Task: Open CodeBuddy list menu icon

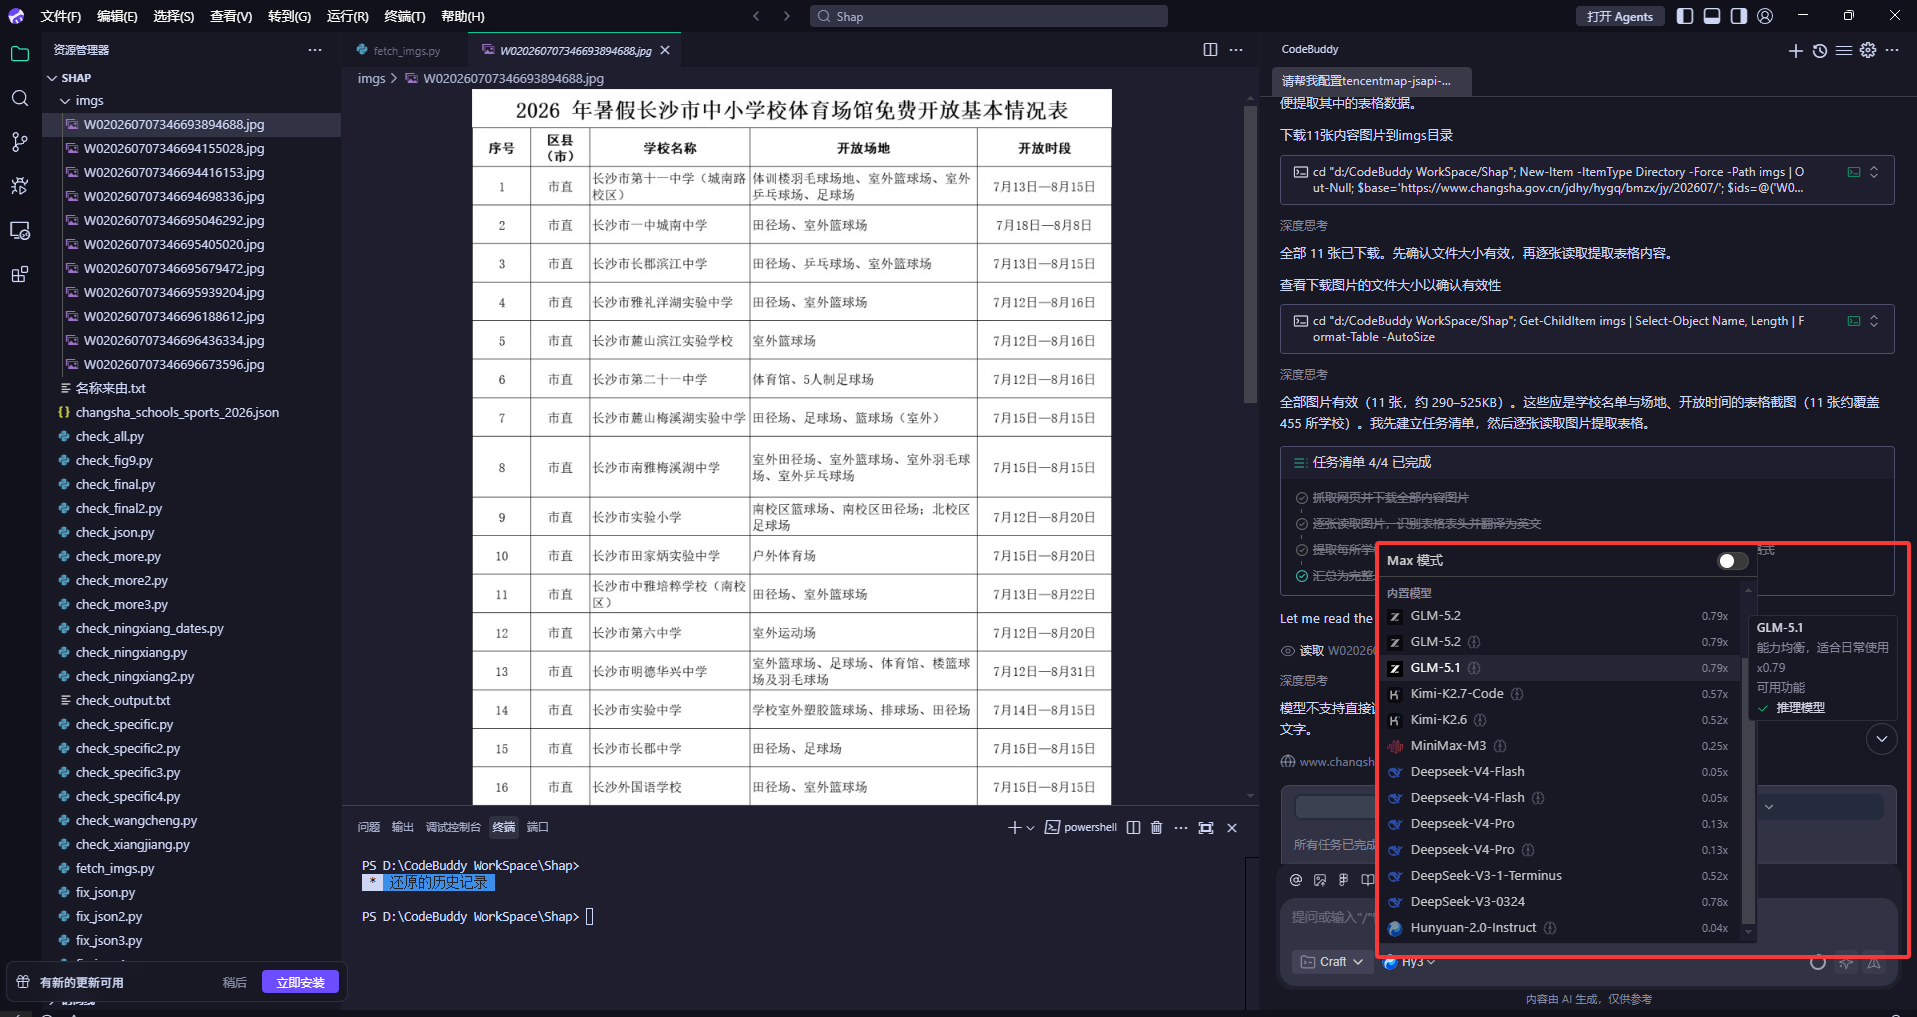Action: (1844, 50)
